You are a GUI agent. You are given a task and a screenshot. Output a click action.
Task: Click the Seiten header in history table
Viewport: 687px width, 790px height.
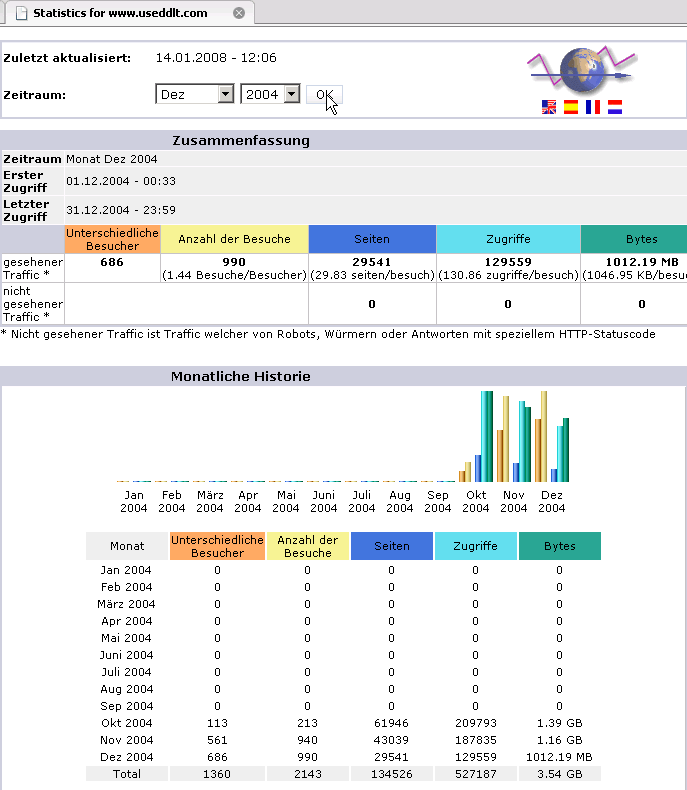[391, 546]
